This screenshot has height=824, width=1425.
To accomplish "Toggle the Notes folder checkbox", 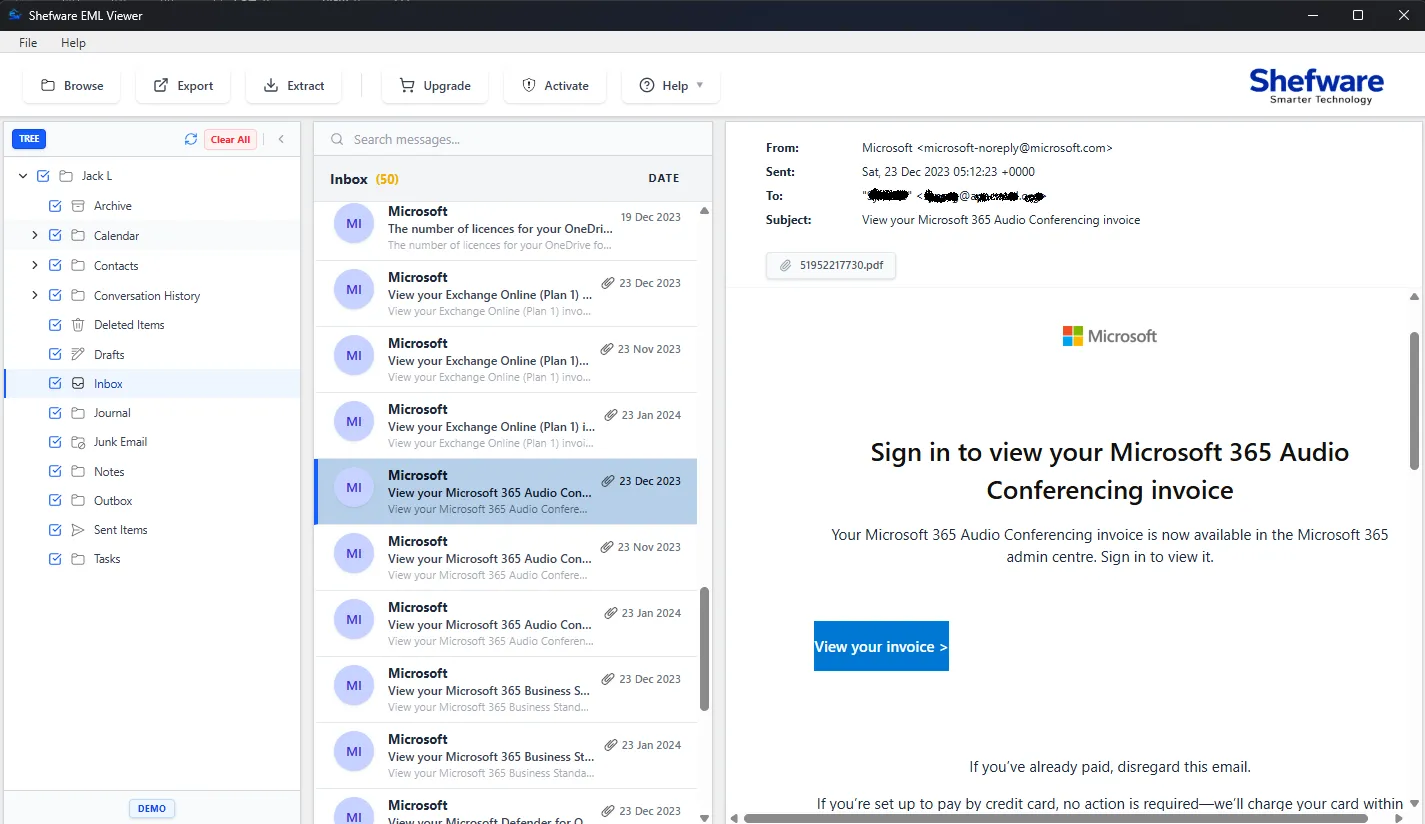I will [55, 472].
